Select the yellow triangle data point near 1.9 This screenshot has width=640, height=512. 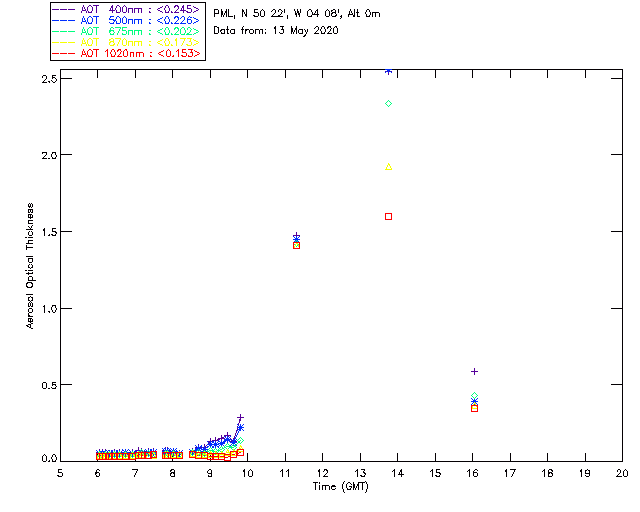point(389,167)
